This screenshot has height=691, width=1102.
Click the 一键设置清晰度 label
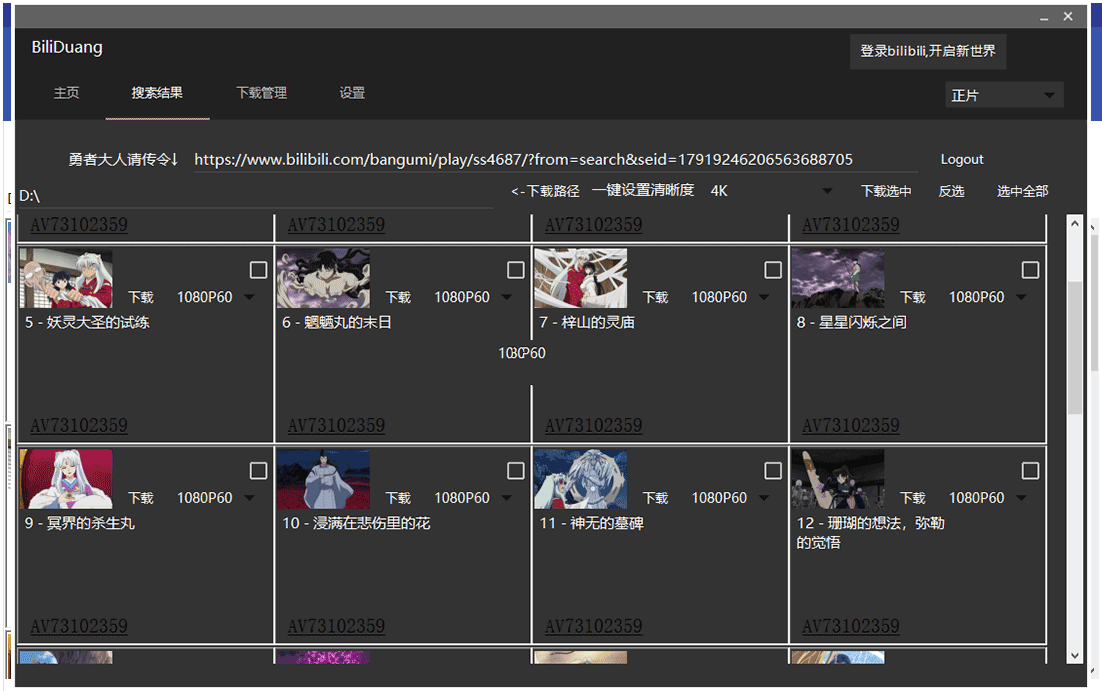pos(643,190)
